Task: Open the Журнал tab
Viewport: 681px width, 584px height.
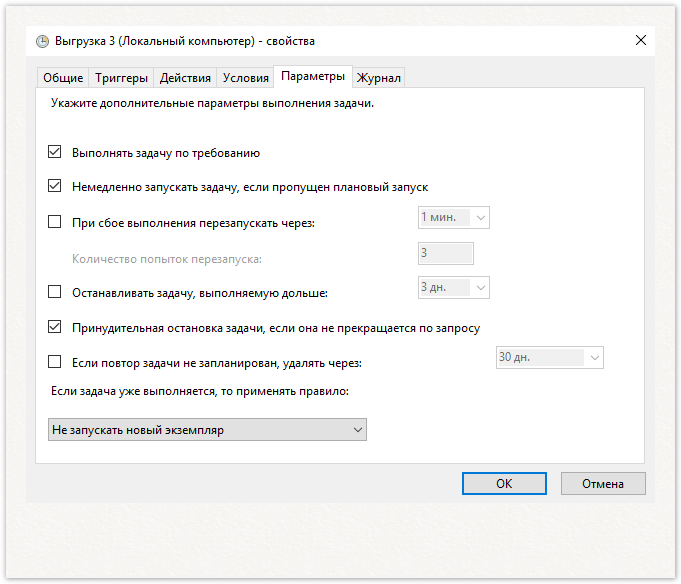Action: click(378, 78)
